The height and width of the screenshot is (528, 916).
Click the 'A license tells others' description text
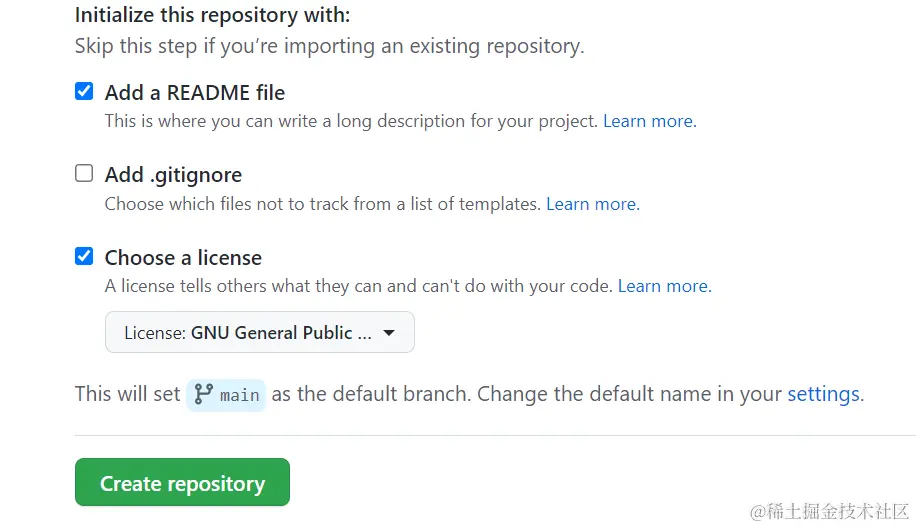pyautogui.click(x=359, y=286)
